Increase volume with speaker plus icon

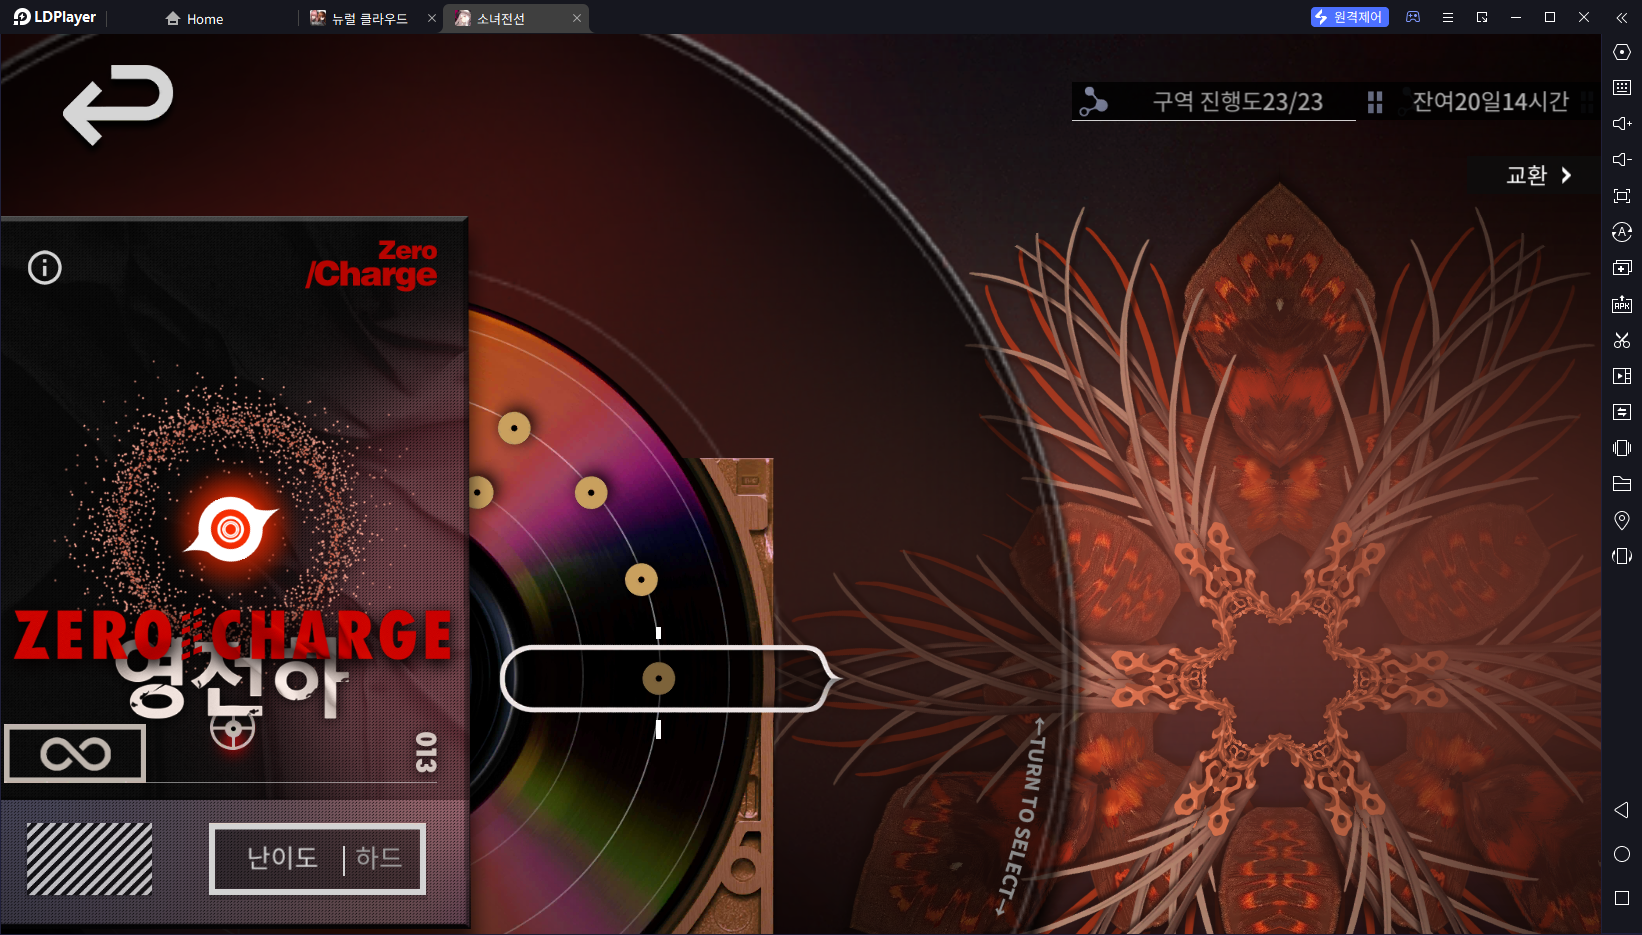tap(1622, 124)
